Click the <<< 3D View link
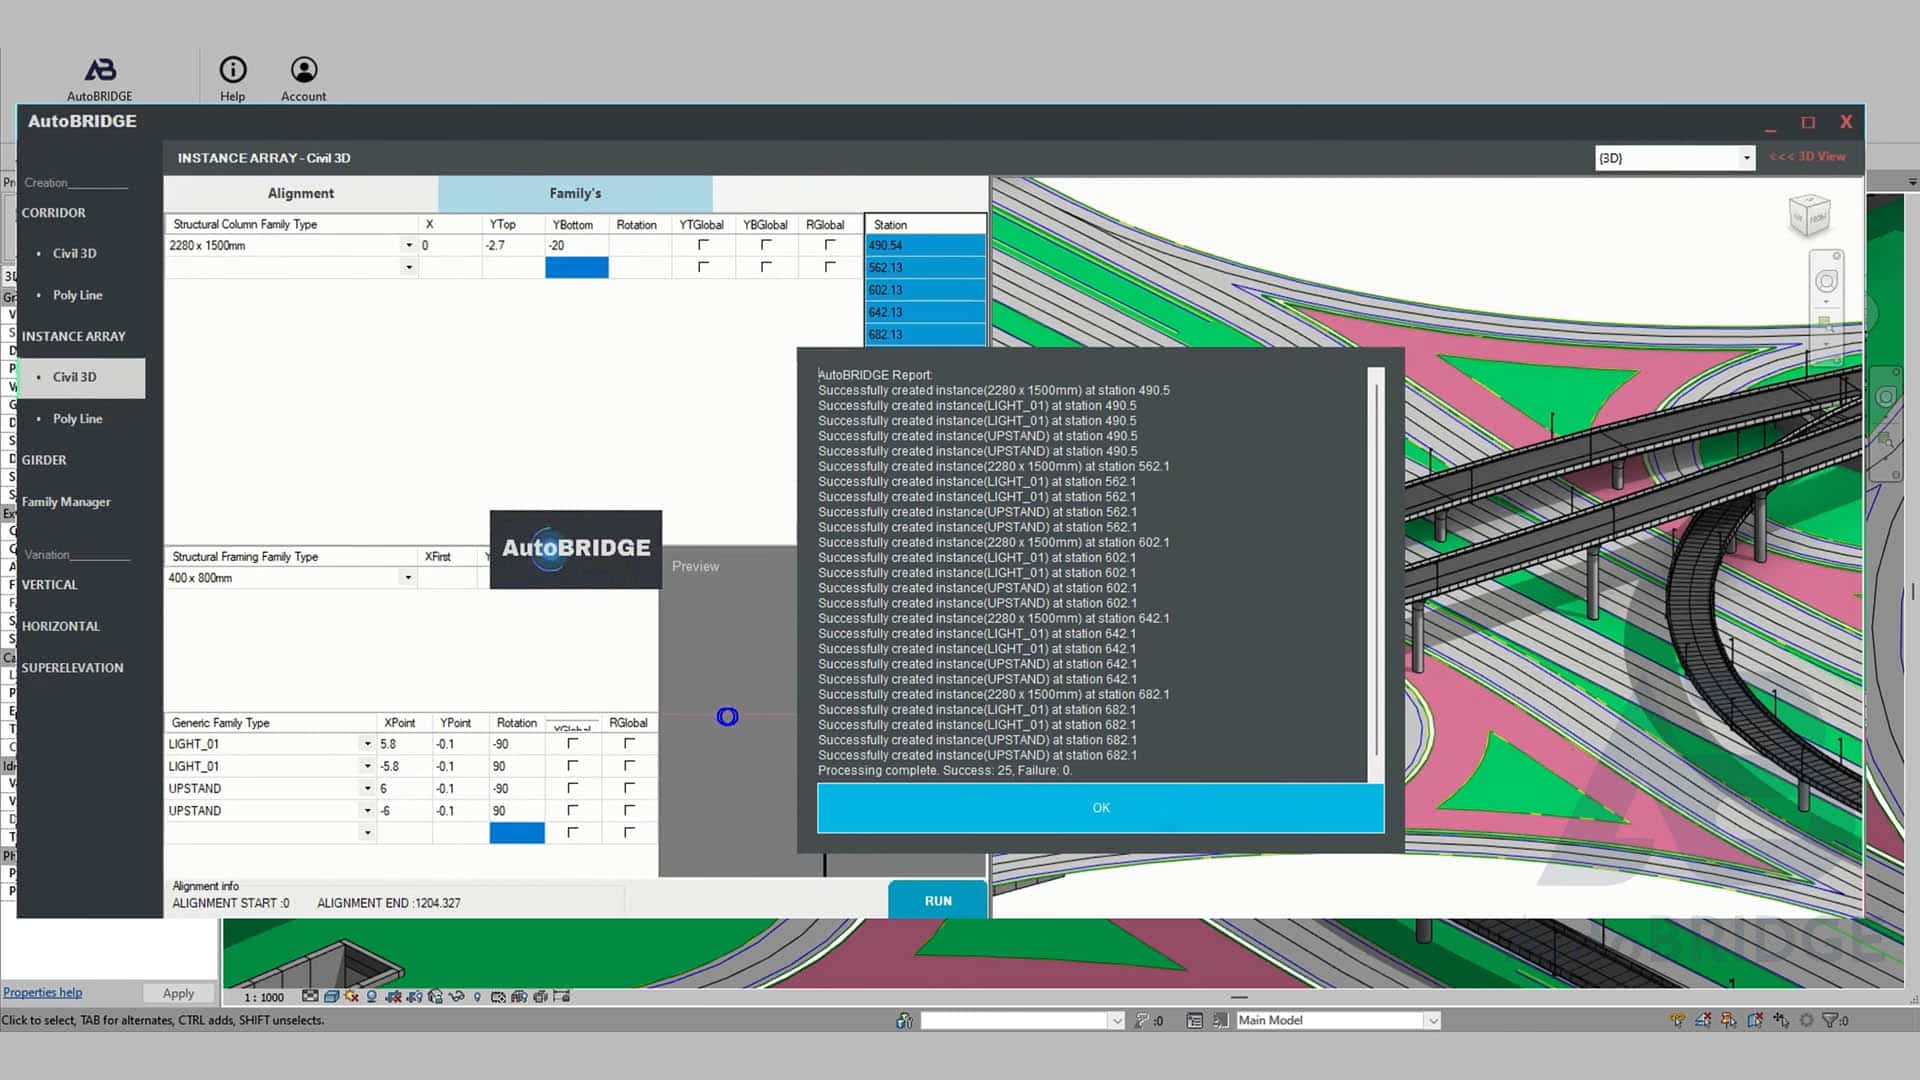 [1807, 157]
